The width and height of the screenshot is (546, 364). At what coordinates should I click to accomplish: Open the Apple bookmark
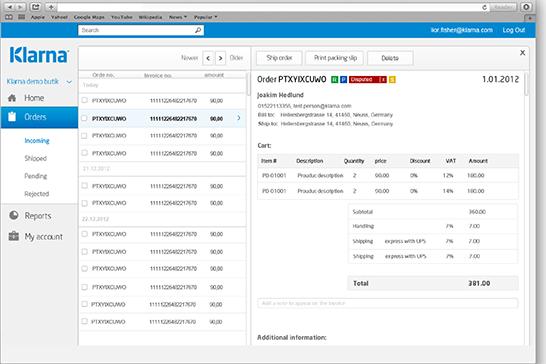[38, 17]
